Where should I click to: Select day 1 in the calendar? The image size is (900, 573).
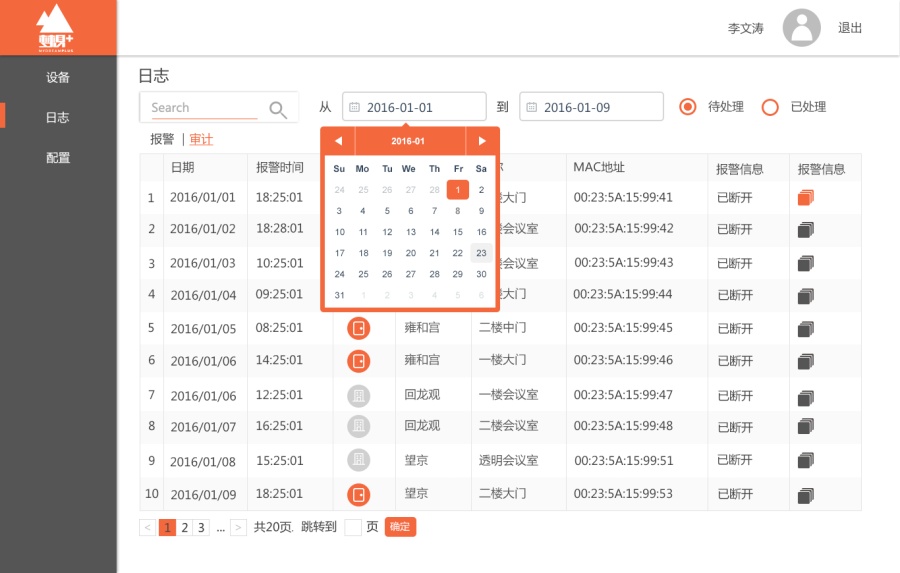pyautogui.click(x=457, y=189)
